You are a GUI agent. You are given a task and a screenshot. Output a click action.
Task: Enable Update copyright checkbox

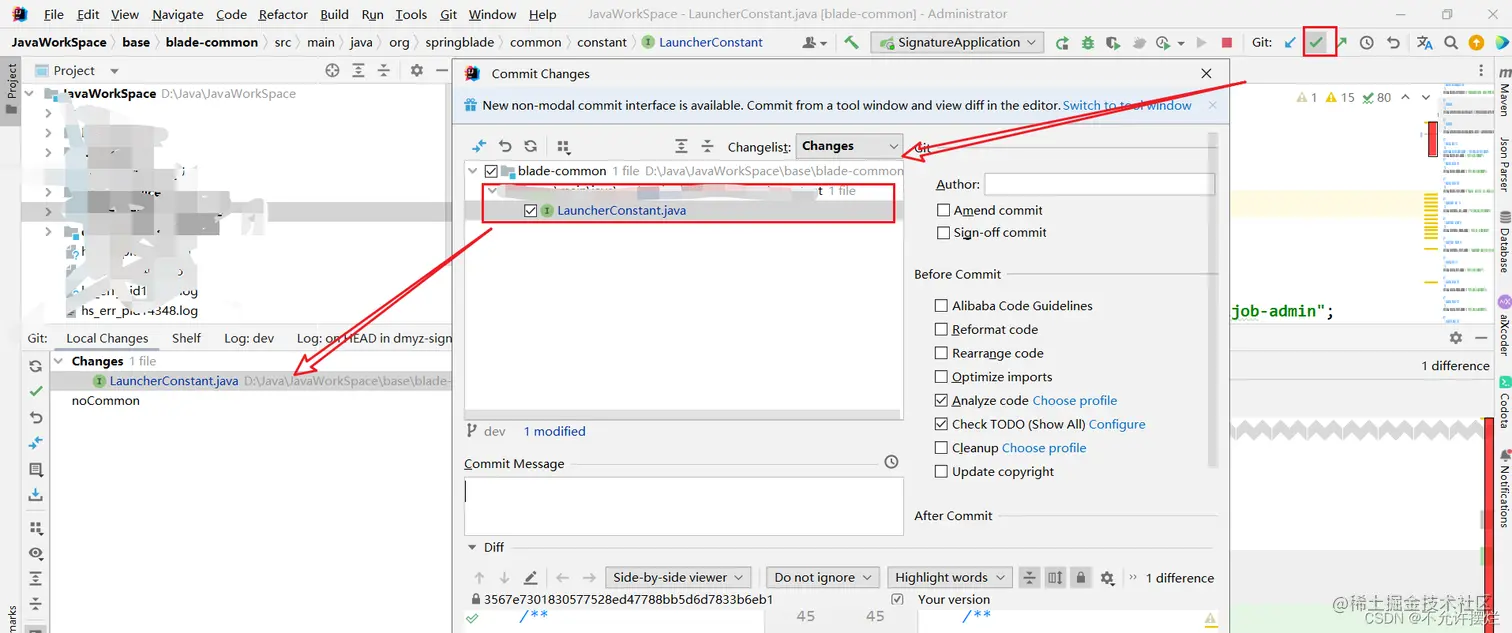pyautogui.click(x=941, y=471)
